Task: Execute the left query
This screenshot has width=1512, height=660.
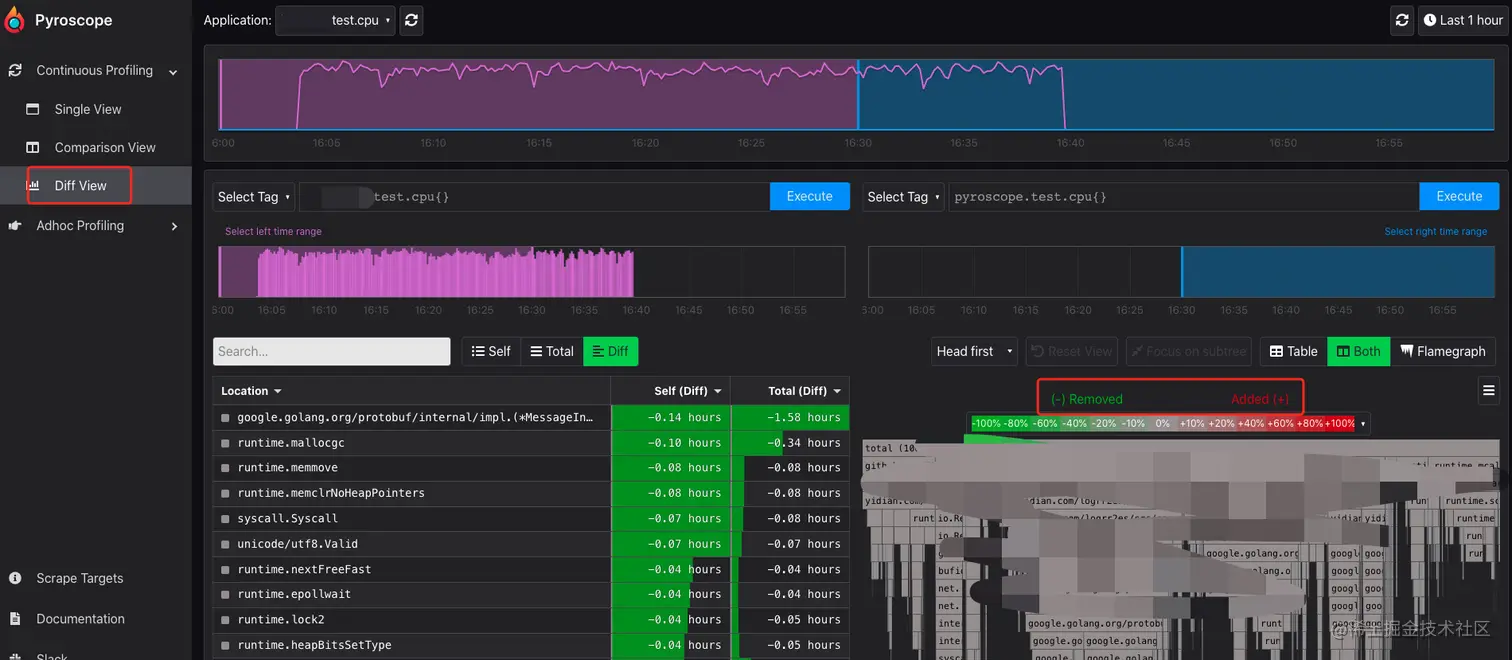Action: (809, 196)
